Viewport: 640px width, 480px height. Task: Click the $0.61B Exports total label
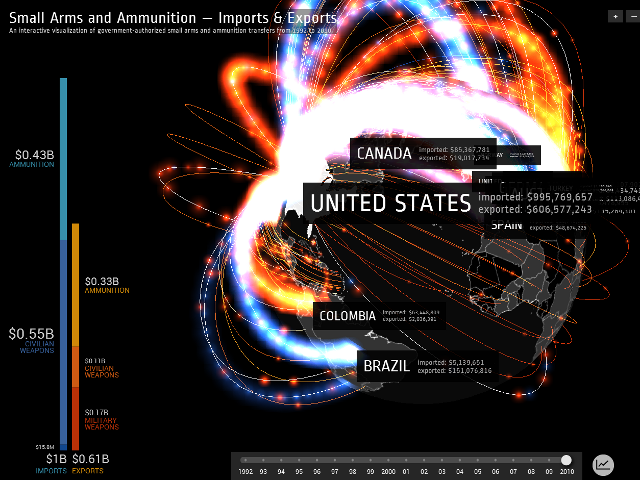(92, 462)
